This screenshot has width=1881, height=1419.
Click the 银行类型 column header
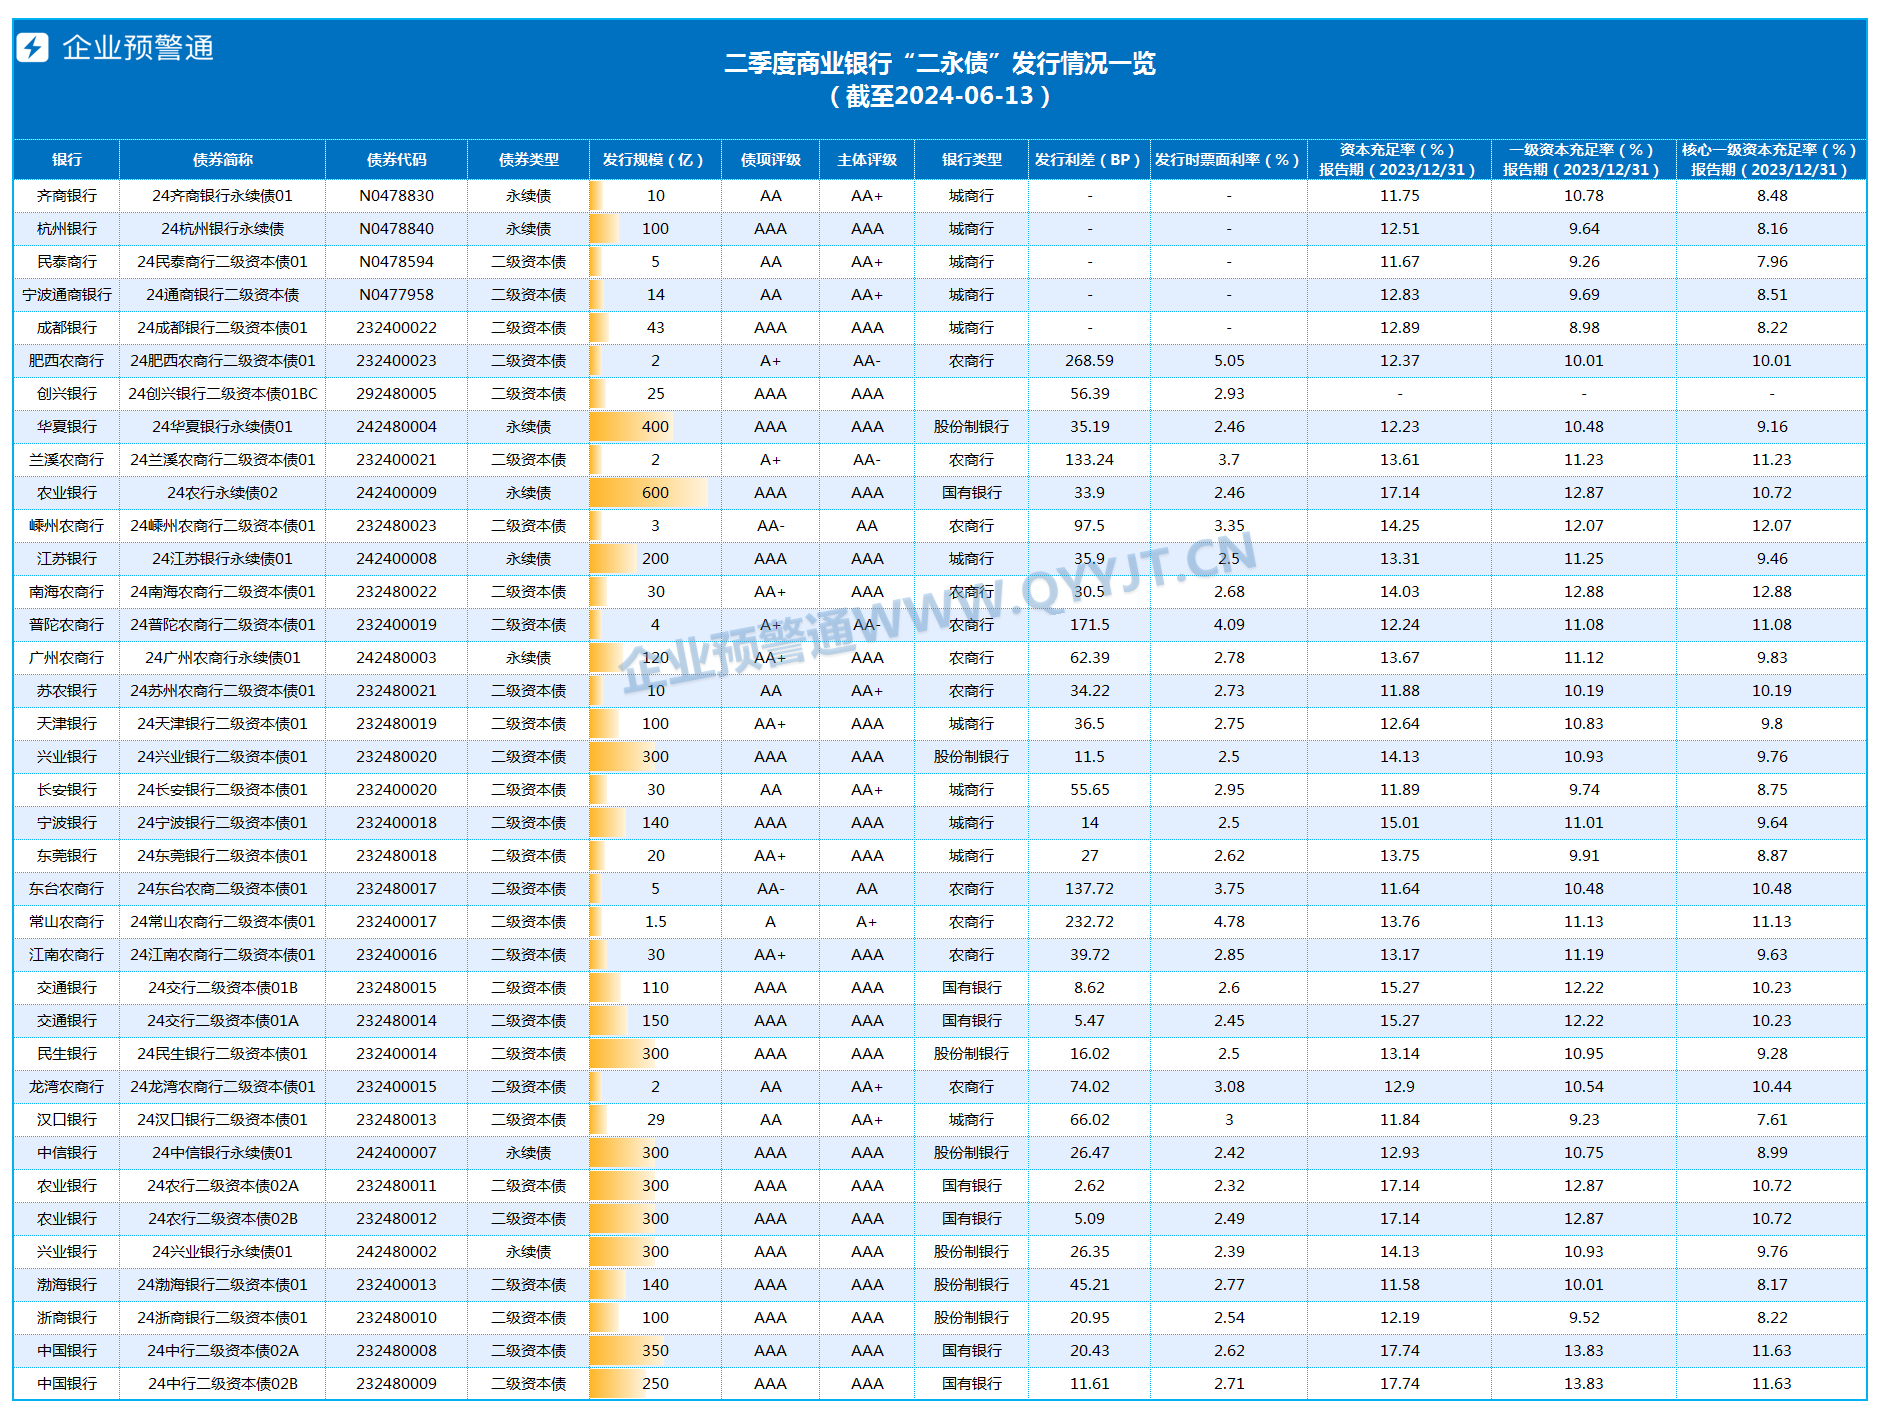(972, 160)
